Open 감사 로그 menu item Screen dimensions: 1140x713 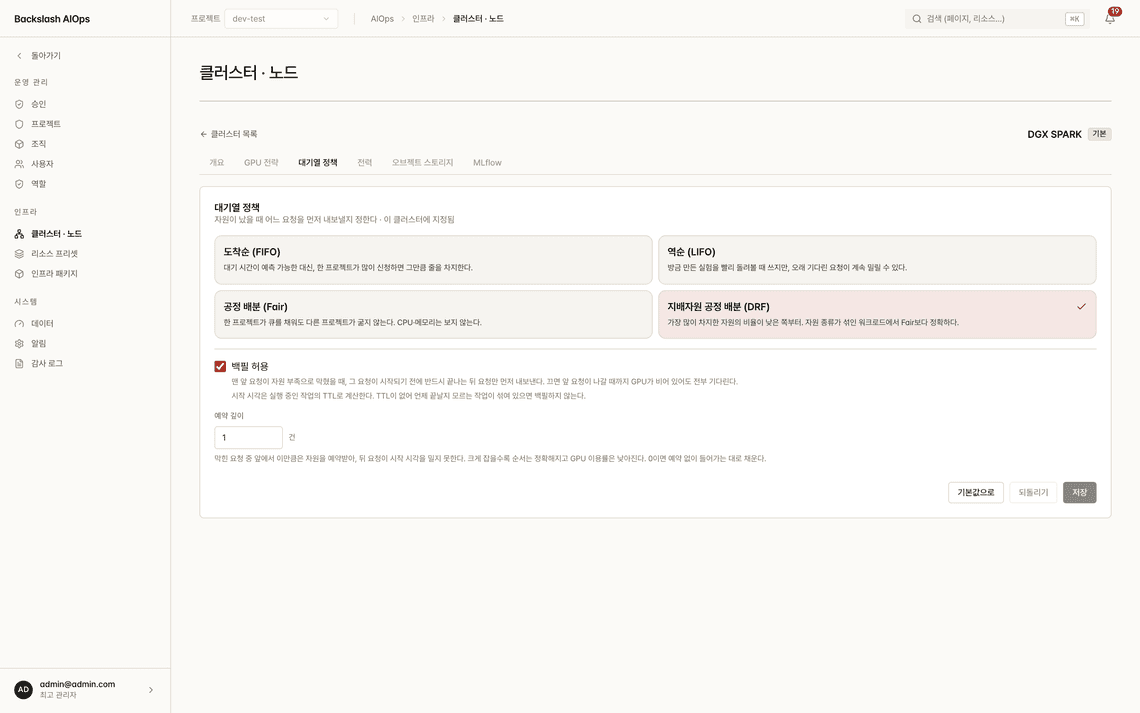click(85, 363)
